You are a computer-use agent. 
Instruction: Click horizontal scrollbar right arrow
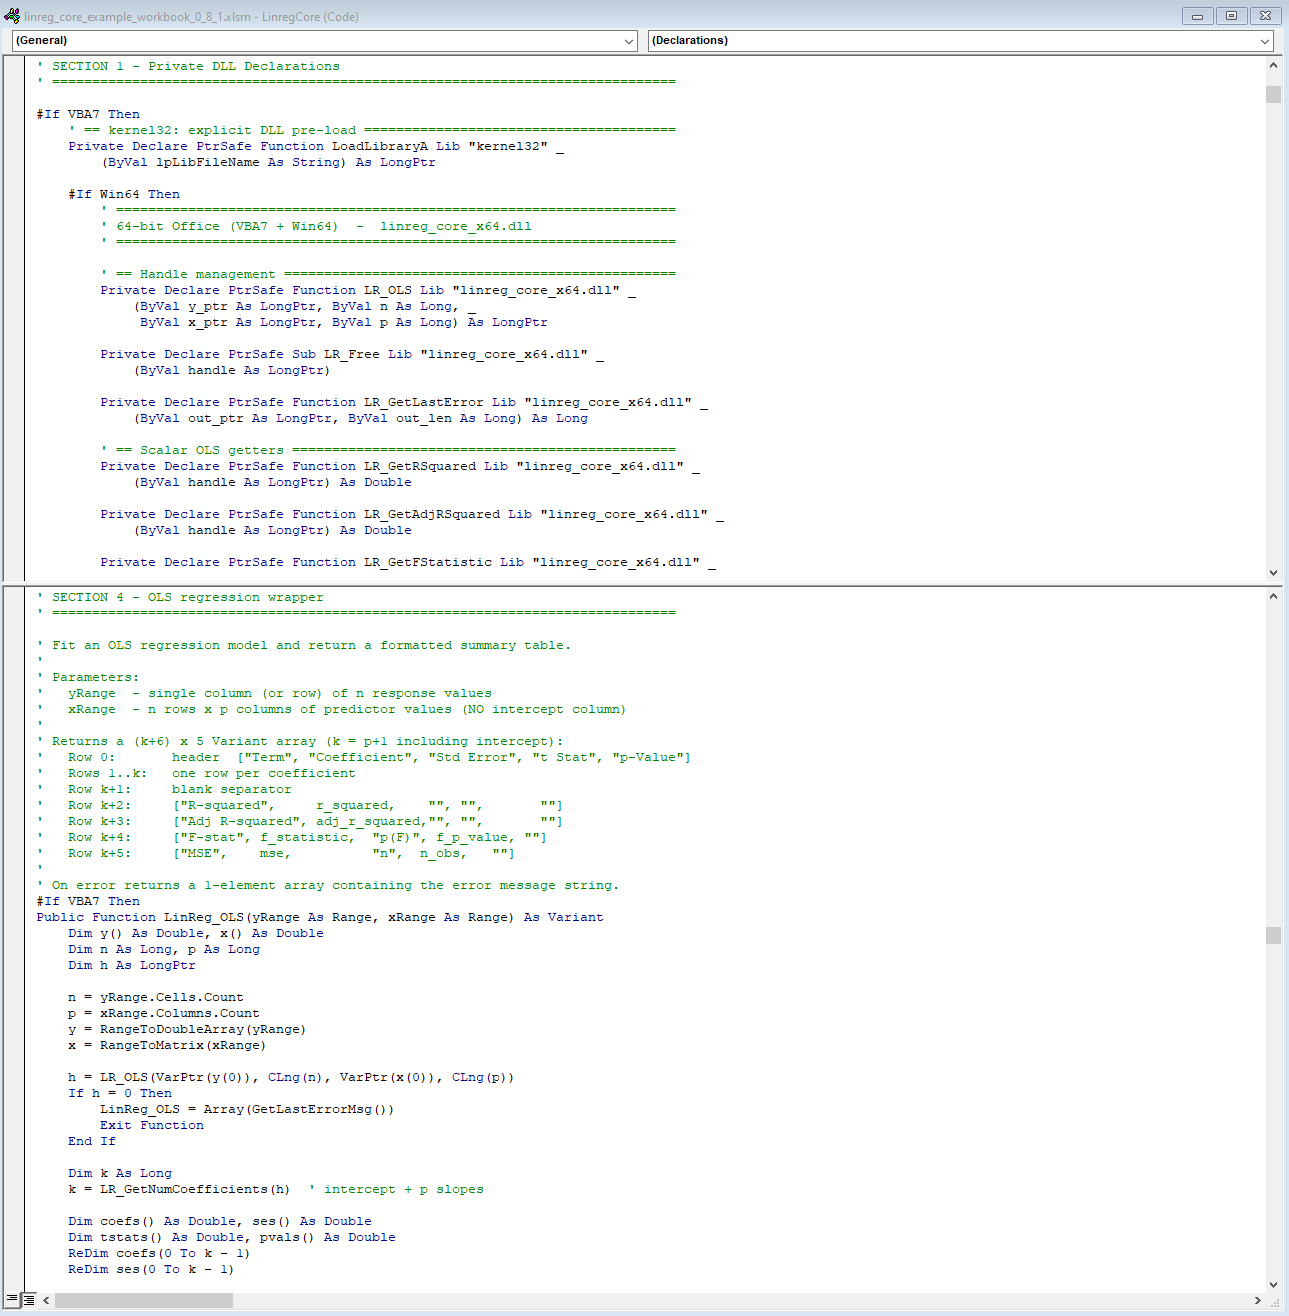(1257, 1301)
